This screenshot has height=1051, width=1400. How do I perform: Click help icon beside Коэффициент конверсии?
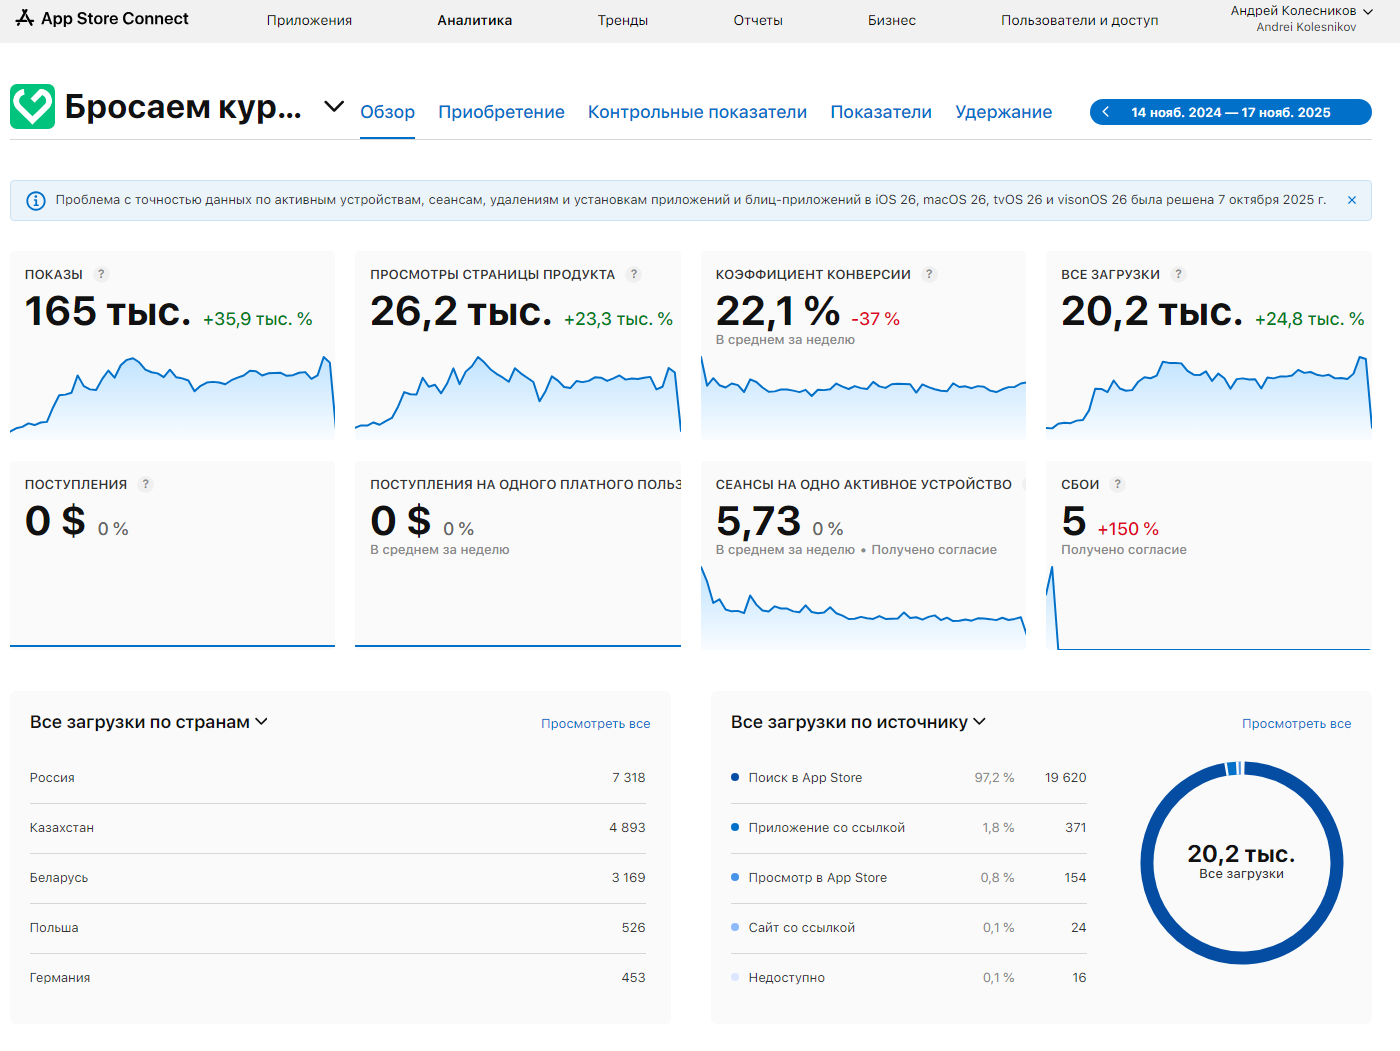pyautogui.click(x=929, y=274)
